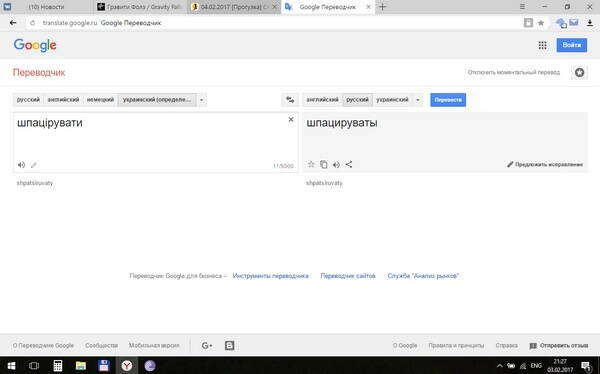Click in source text area шпацірувати
Image resolution: width=600 pixels, height=374 pixels.
(156, 142)
